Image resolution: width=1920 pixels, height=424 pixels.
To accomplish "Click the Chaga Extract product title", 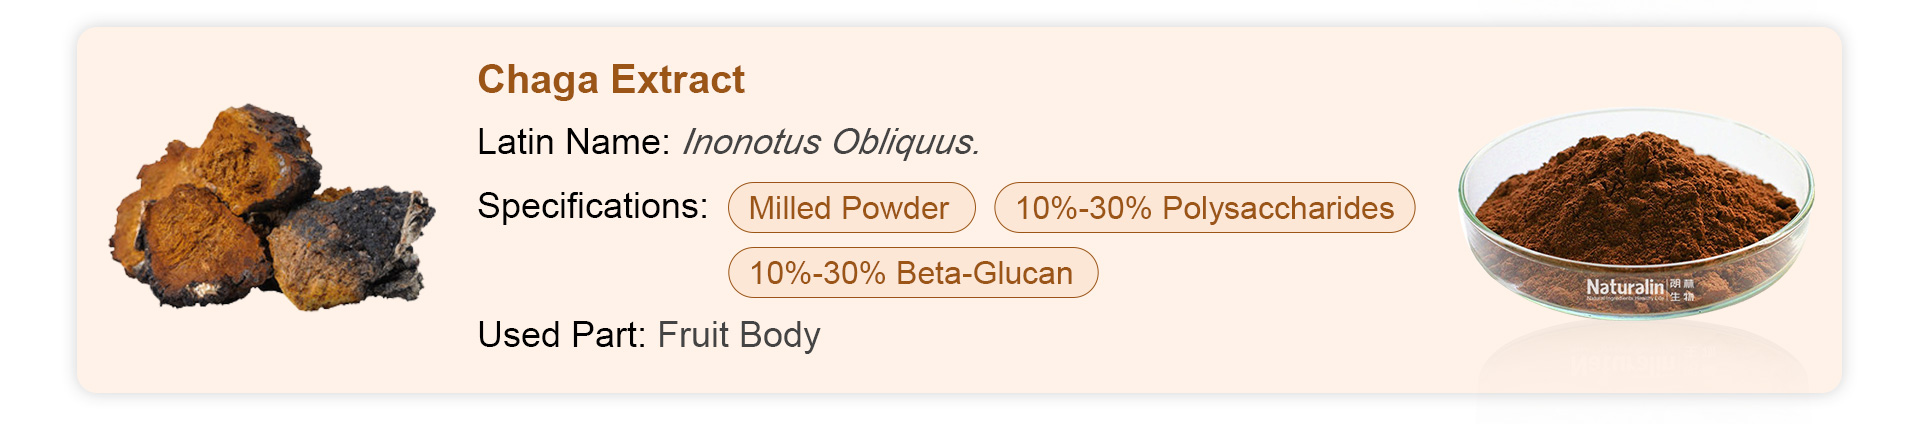I will [x=611, y=80].
